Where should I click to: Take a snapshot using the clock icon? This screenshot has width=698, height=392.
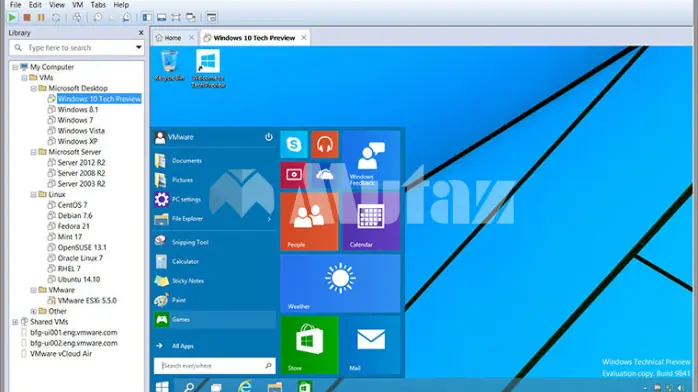coord(97,17)
